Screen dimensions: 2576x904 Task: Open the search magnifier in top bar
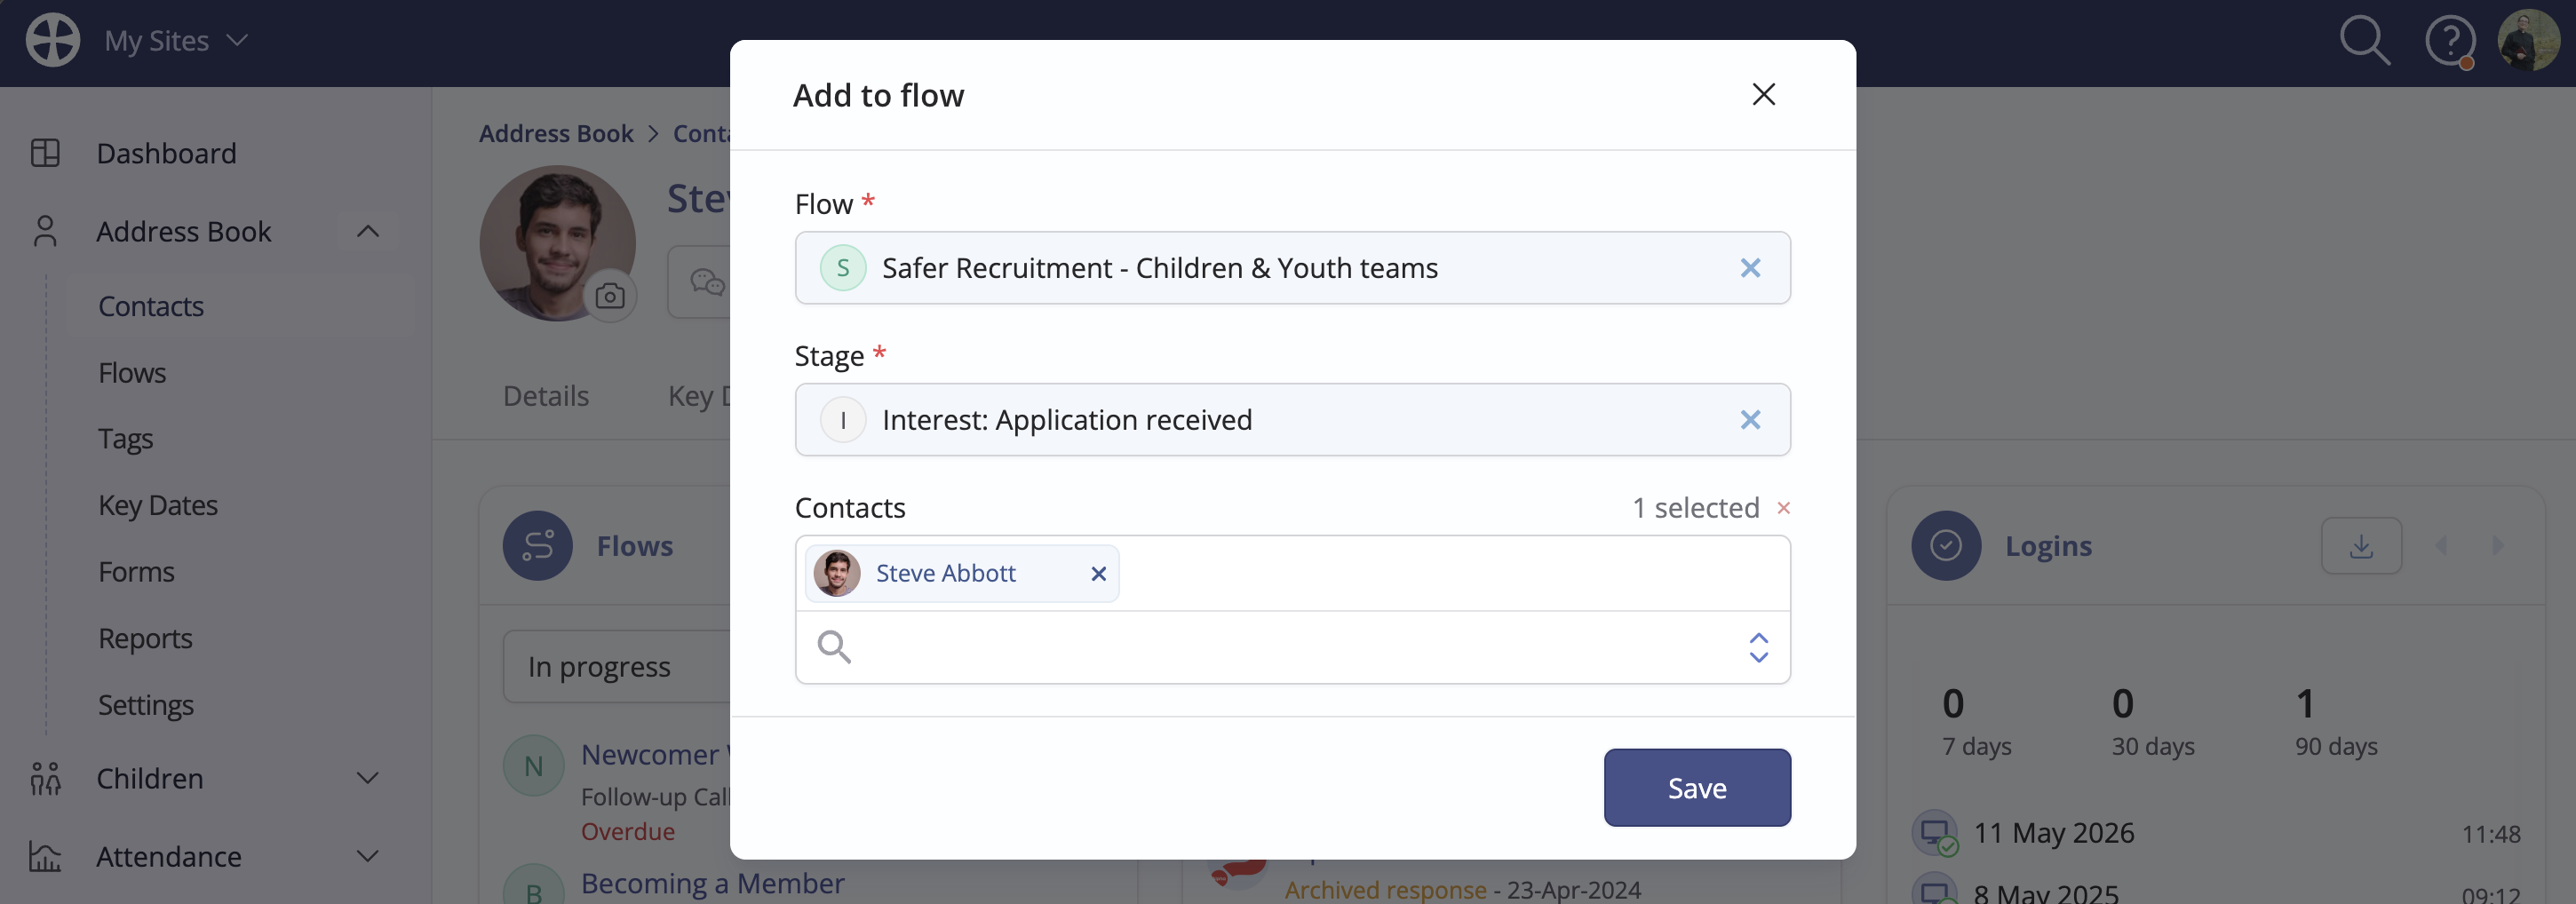[x=2364, y=41]
